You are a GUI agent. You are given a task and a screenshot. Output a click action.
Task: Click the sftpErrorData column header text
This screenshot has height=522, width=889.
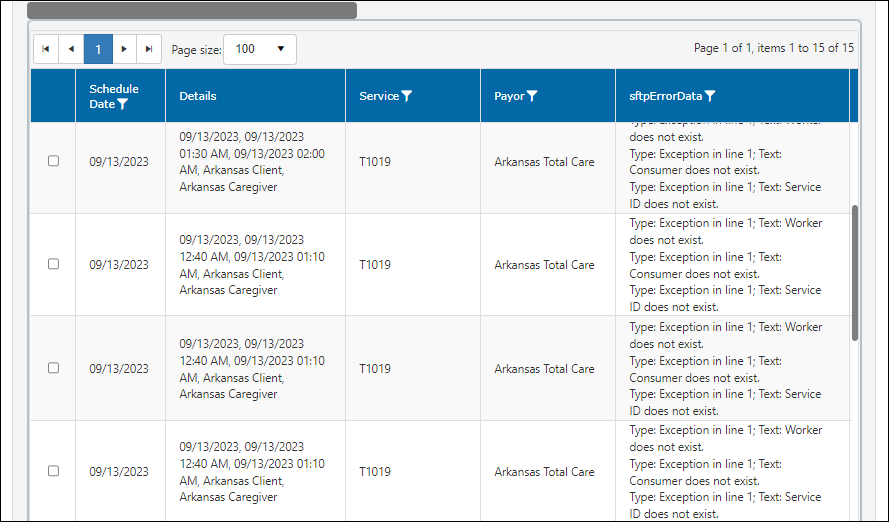[x=666, y=96]
